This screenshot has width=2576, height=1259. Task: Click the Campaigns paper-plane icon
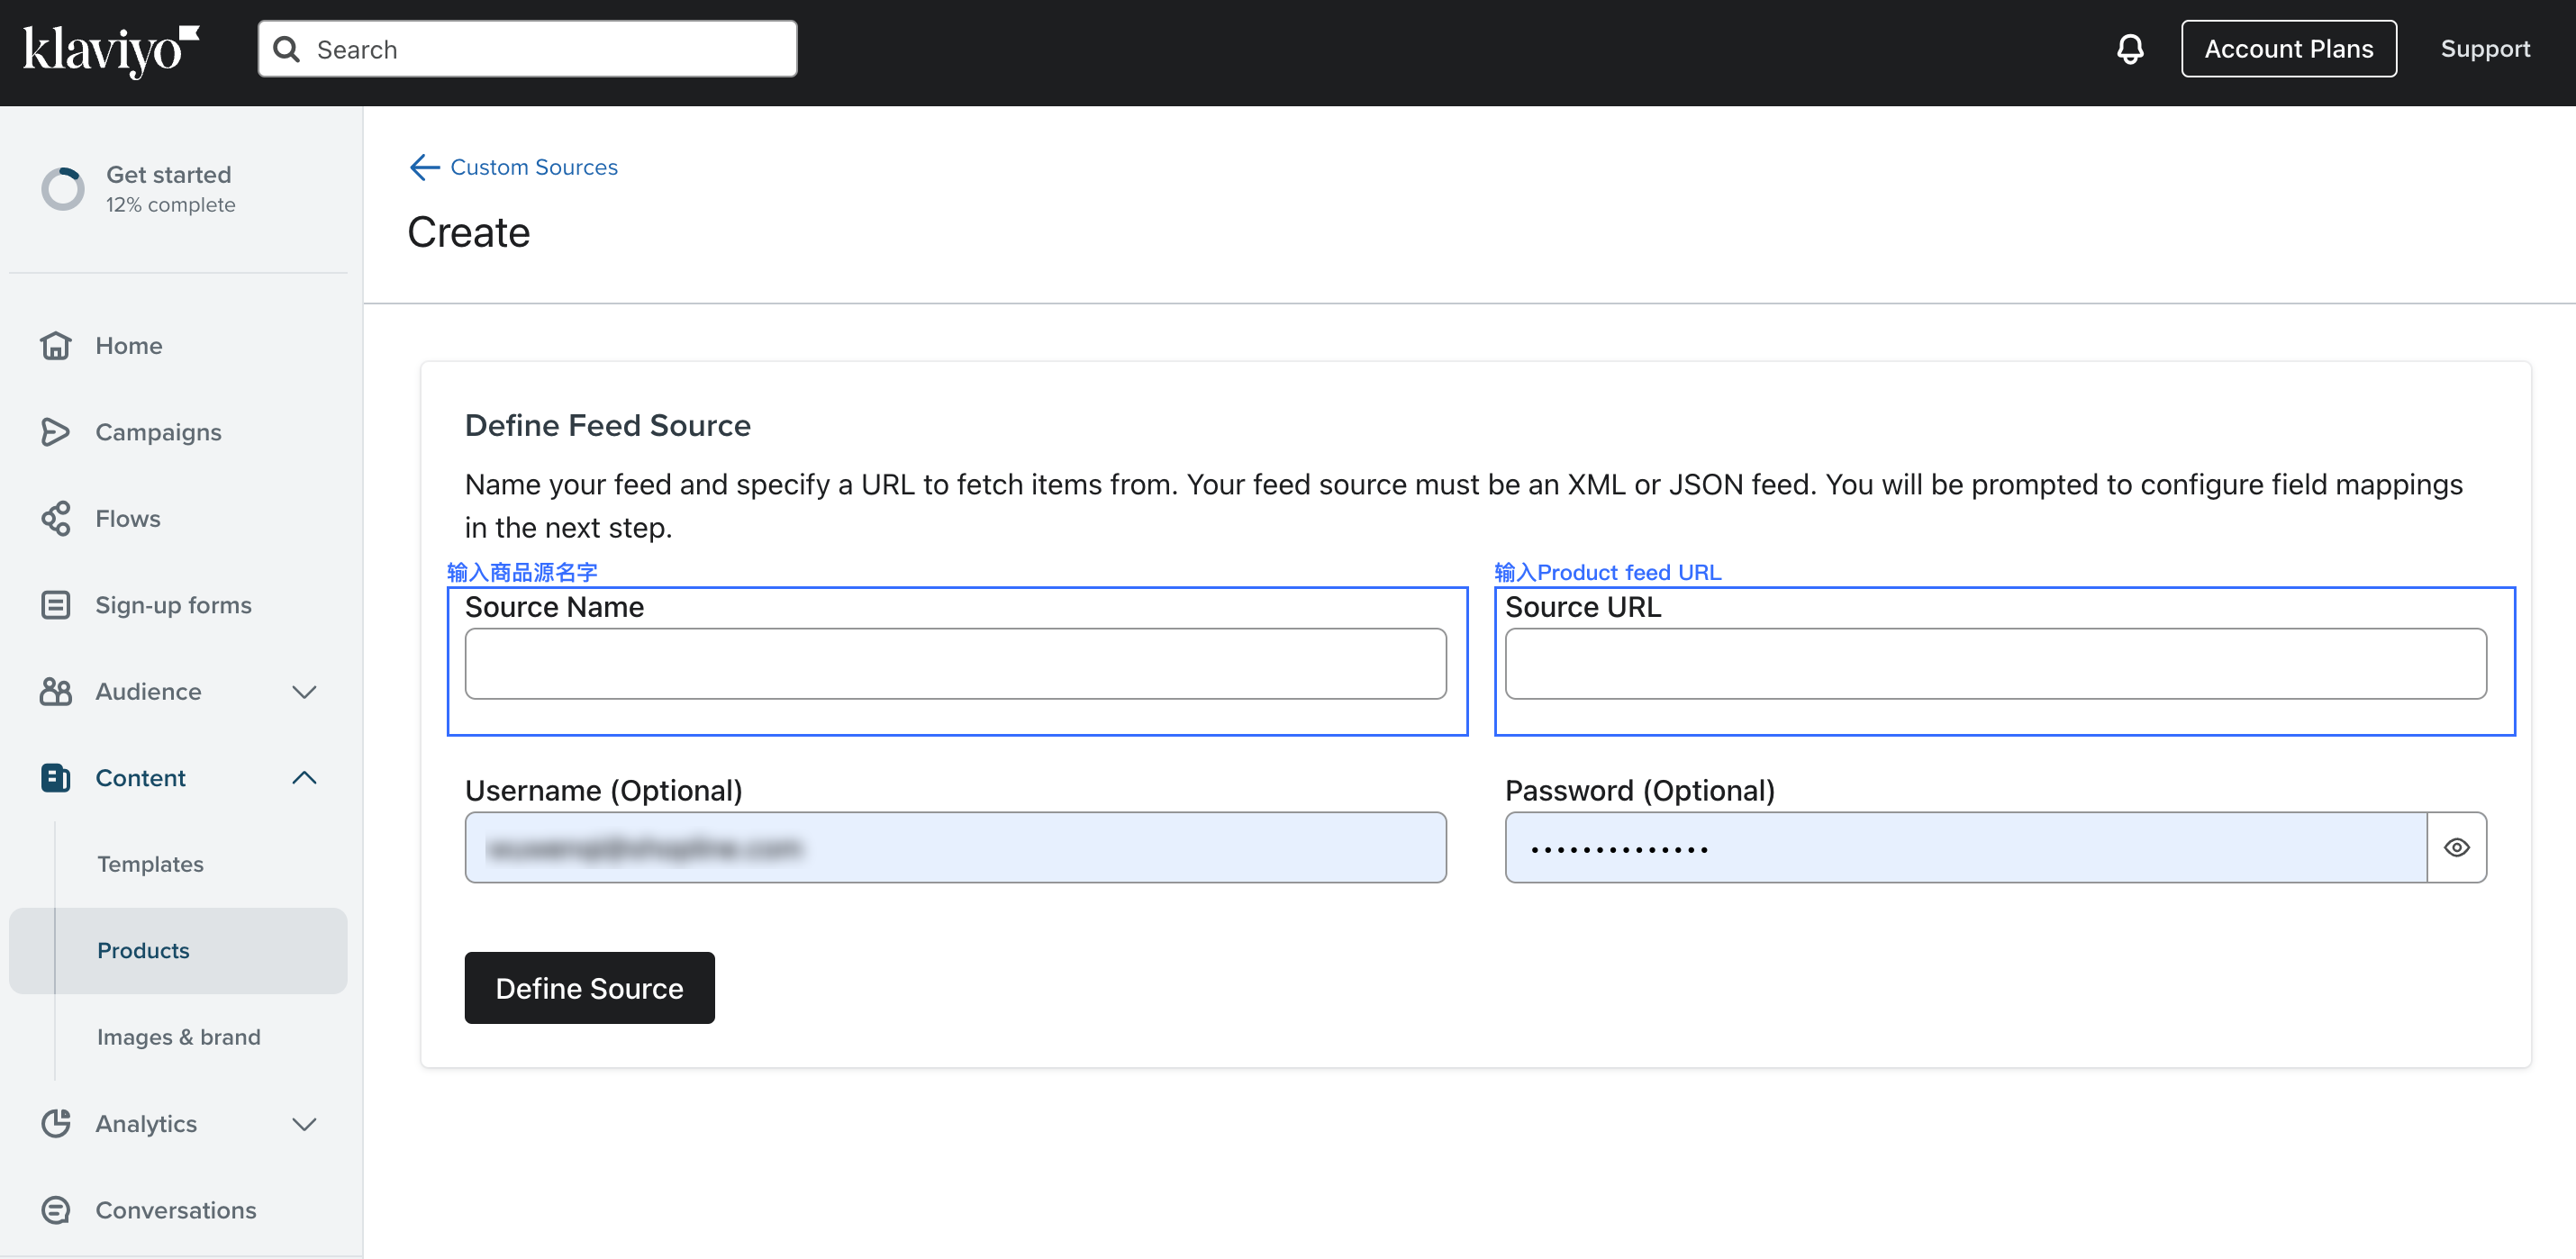coord(55,432)
